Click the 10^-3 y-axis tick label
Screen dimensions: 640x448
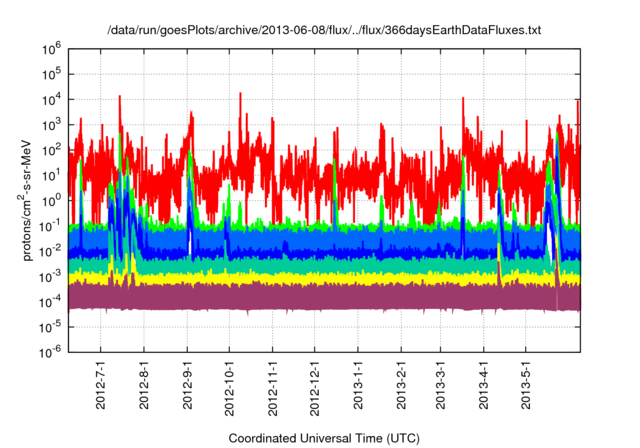(x=50, y=276)
